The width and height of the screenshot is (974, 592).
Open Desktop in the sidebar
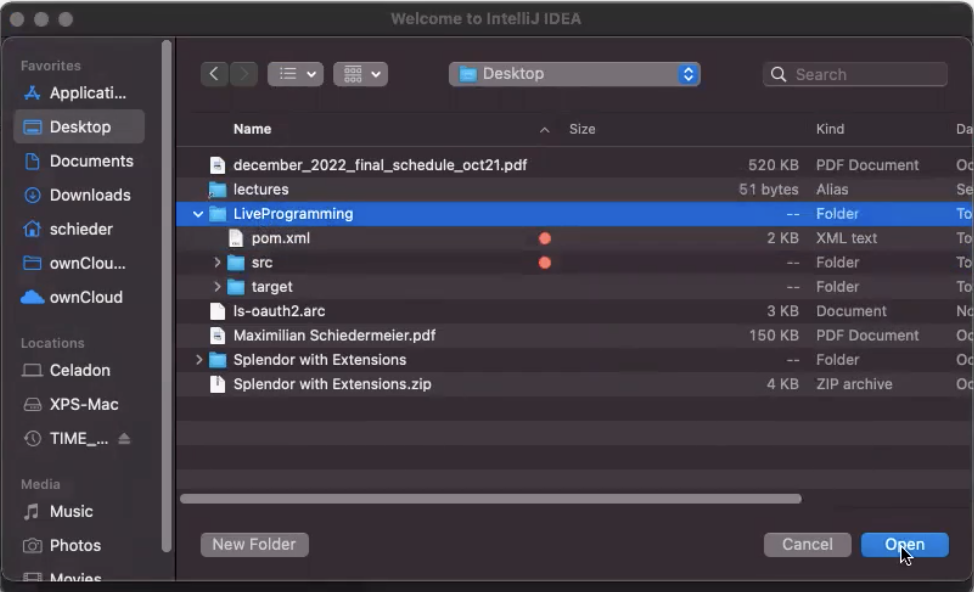click(79, 127)
